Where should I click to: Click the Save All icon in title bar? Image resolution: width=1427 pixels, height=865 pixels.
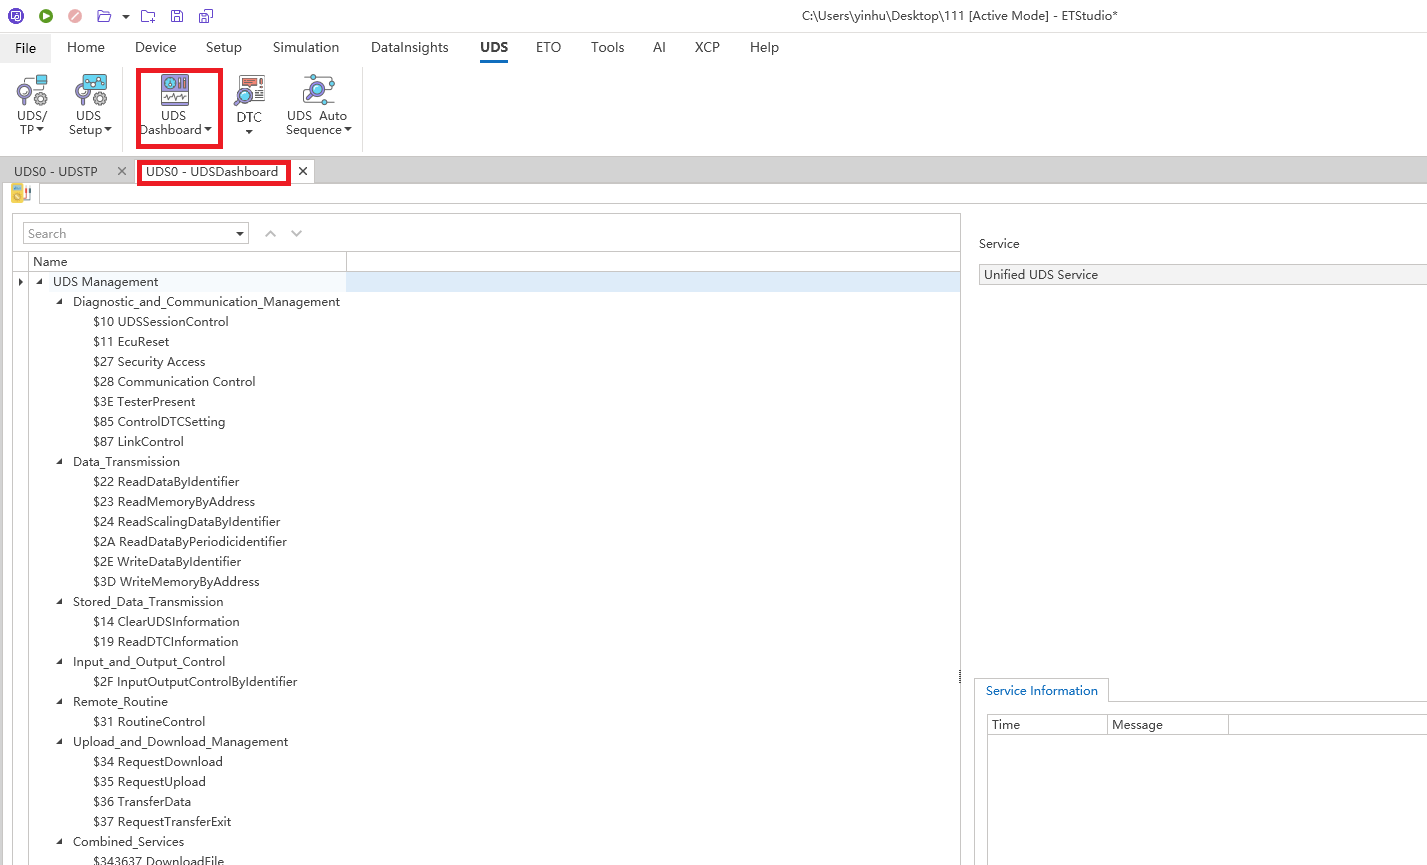point(206,16)
